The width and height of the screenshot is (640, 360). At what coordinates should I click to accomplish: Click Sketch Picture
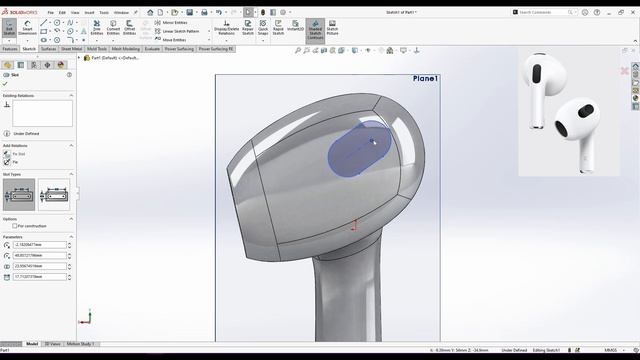point(332,28)
